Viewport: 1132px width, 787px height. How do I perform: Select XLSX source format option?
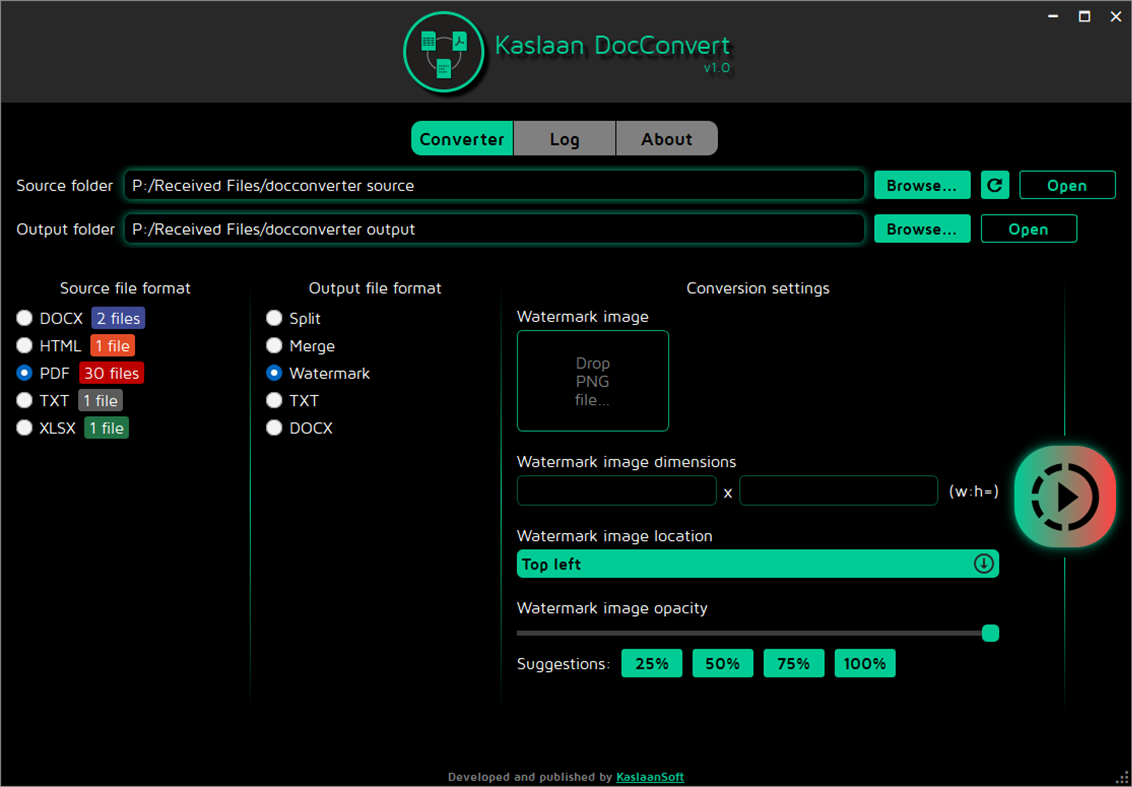(x=24, y=427)
